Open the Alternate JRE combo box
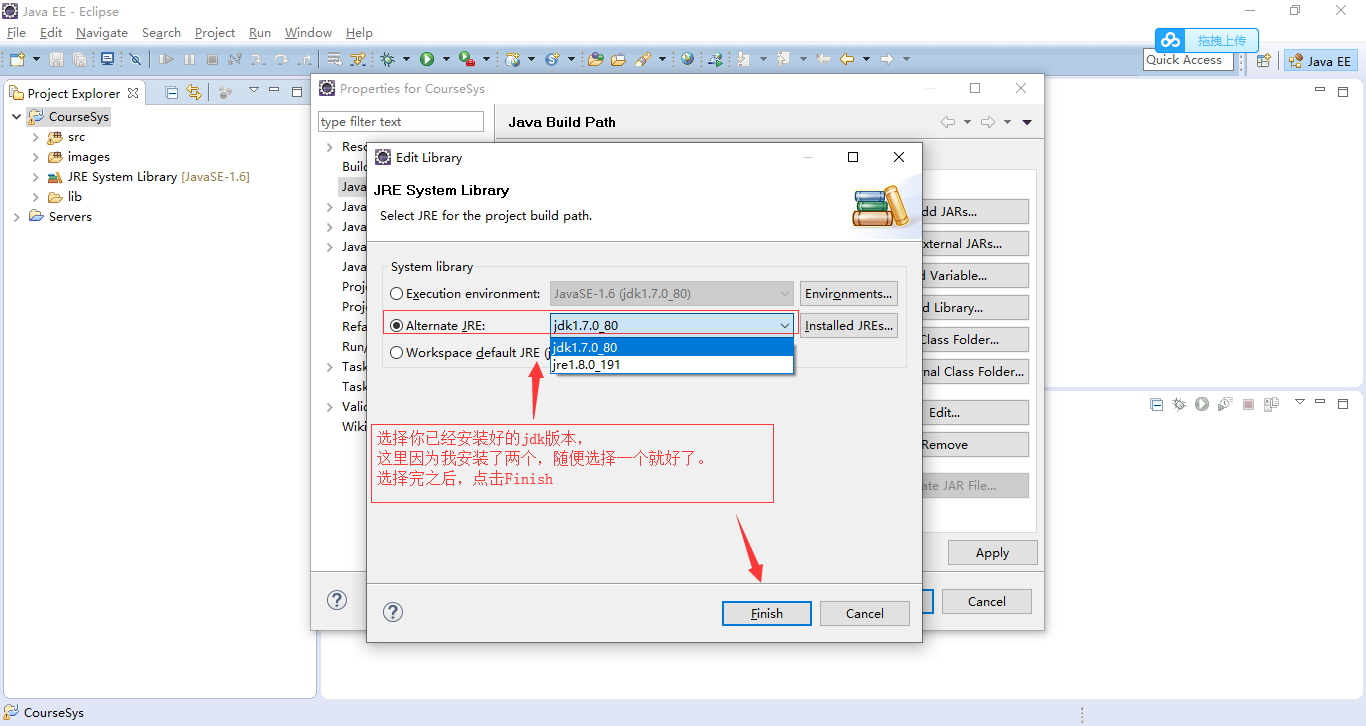Image resolution: width=1366 pixels, height=726 pixels. coord(672,325)
